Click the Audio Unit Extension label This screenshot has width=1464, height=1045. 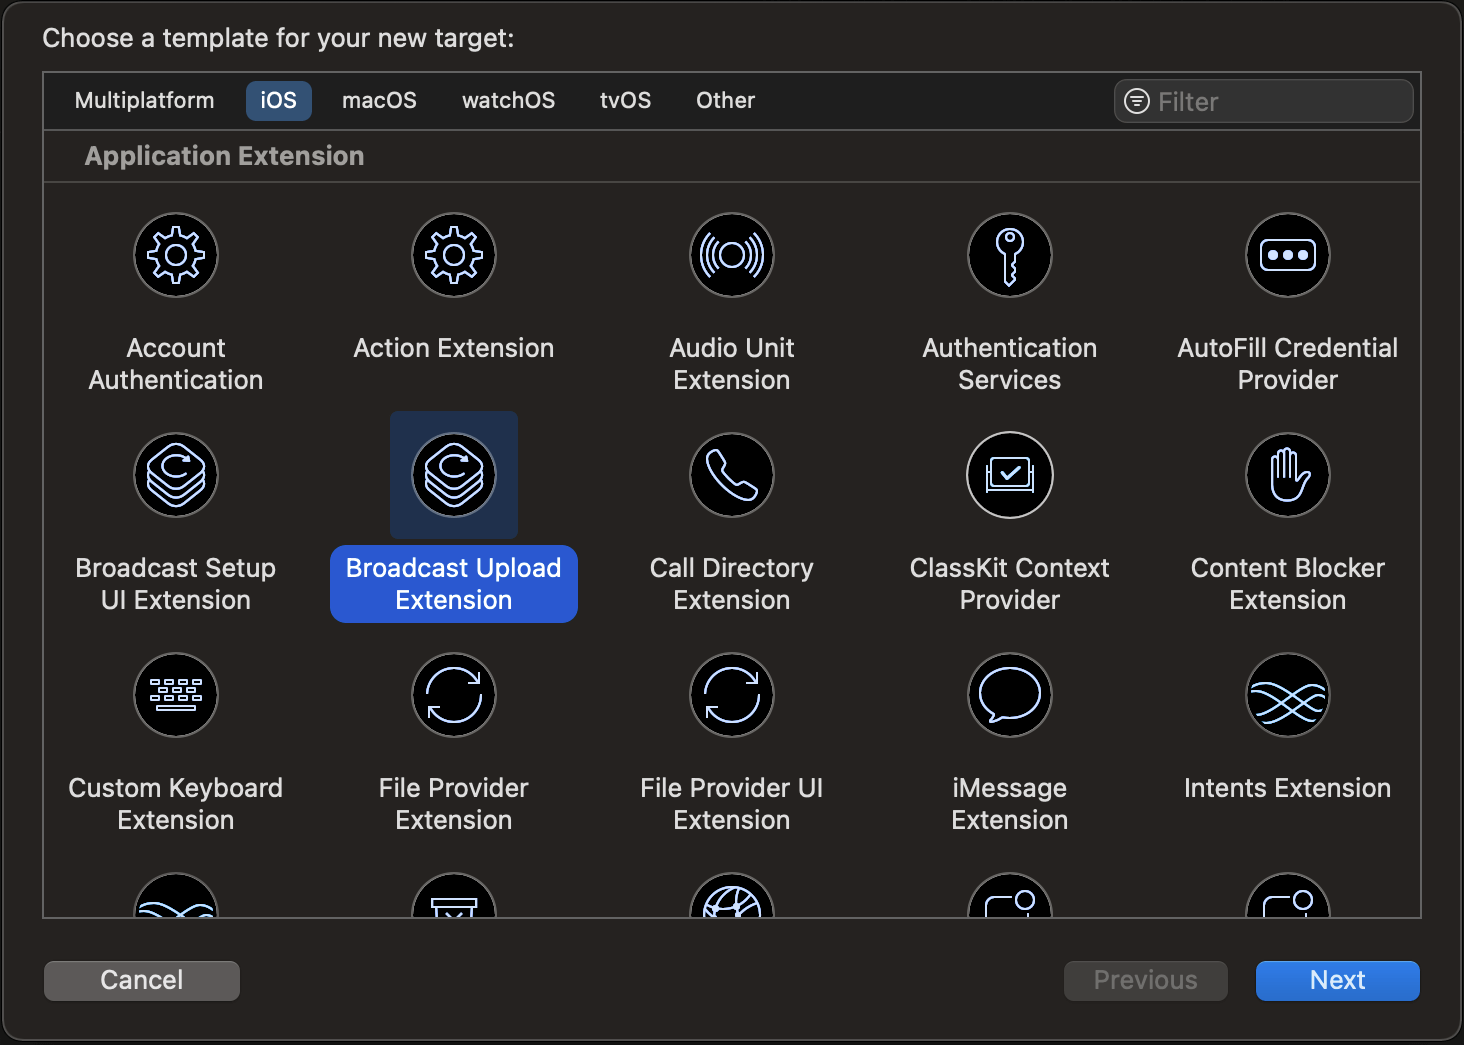click(x=732, y=364)
